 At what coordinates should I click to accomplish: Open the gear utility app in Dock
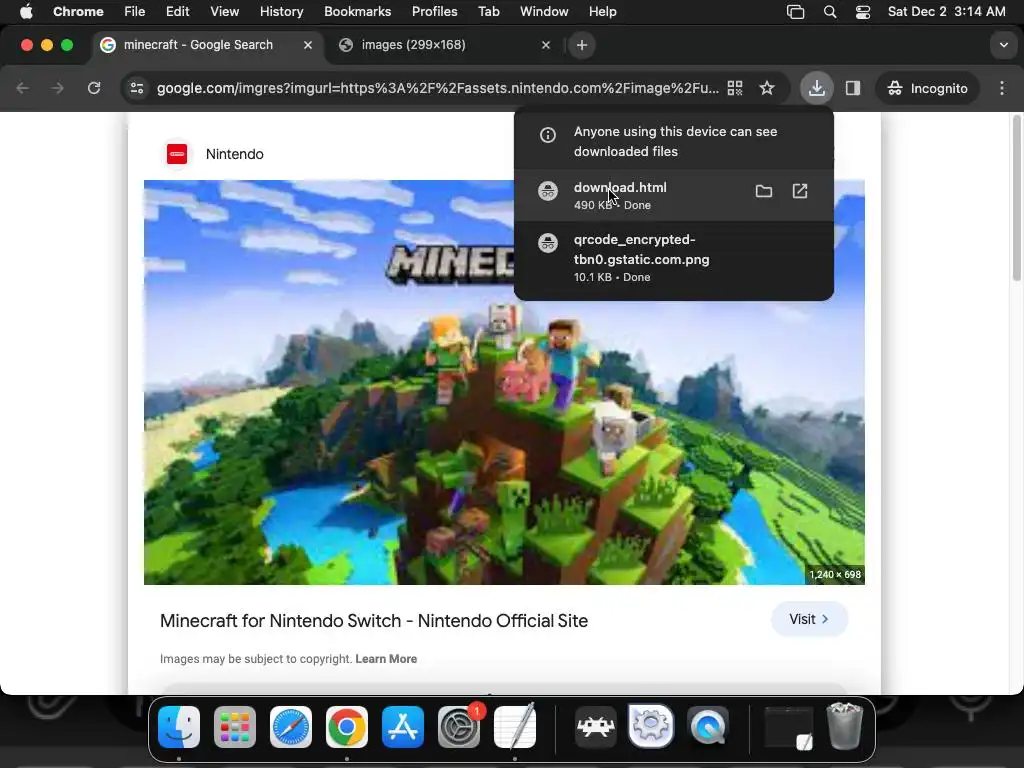(650, 726)
